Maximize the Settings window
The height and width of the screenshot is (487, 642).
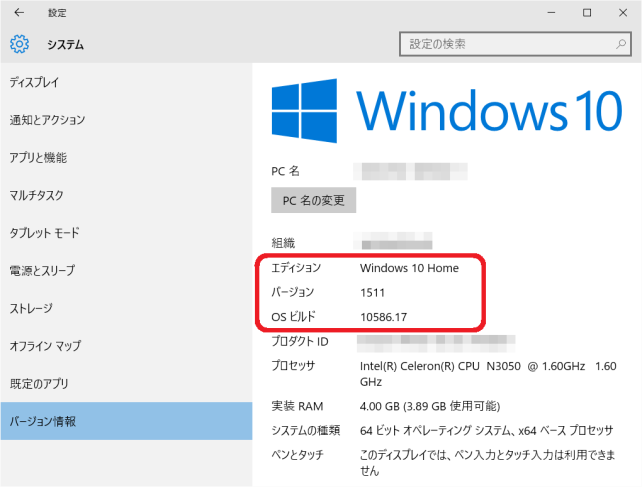[x=587, y=13]
